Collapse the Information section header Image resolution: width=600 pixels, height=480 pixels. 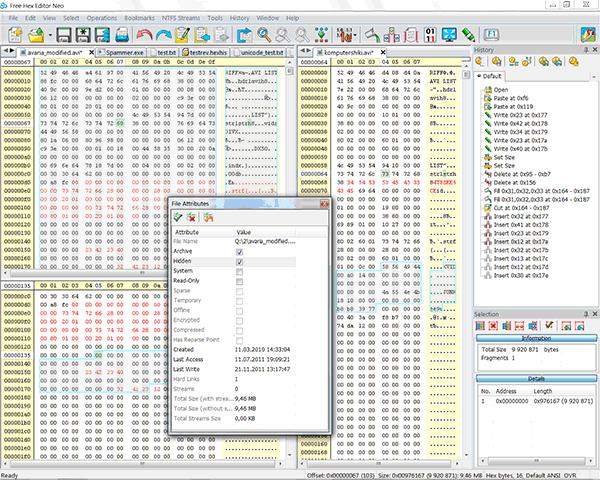point(536,338)
